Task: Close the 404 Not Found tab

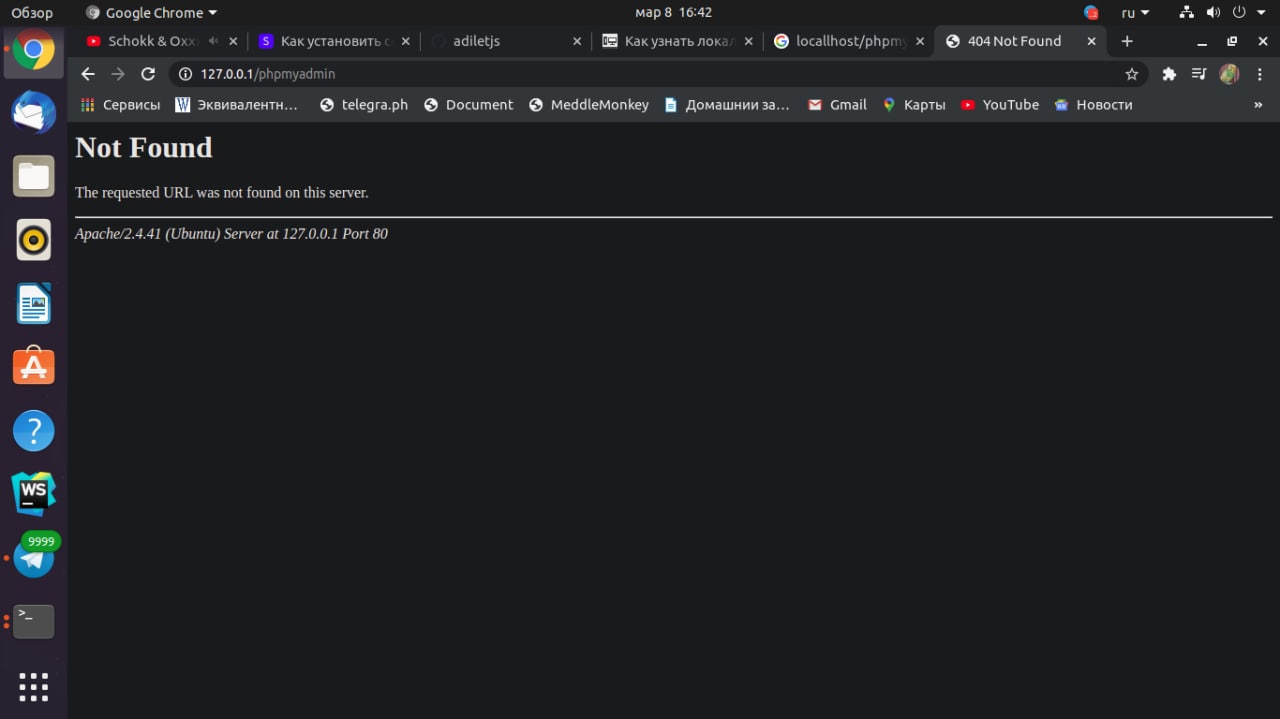Action: pos(1091,41)
